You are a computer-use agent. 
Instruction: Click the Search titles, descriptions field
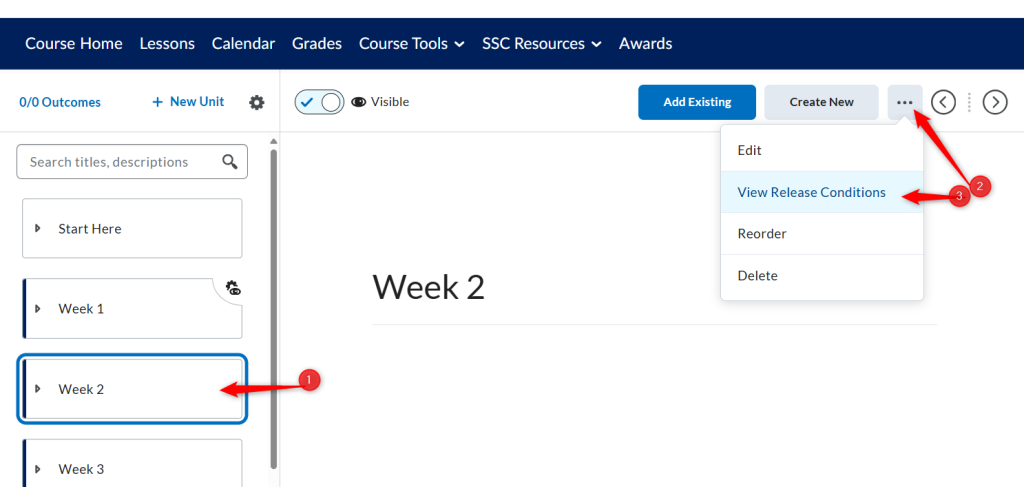click(x=132, y=162)
